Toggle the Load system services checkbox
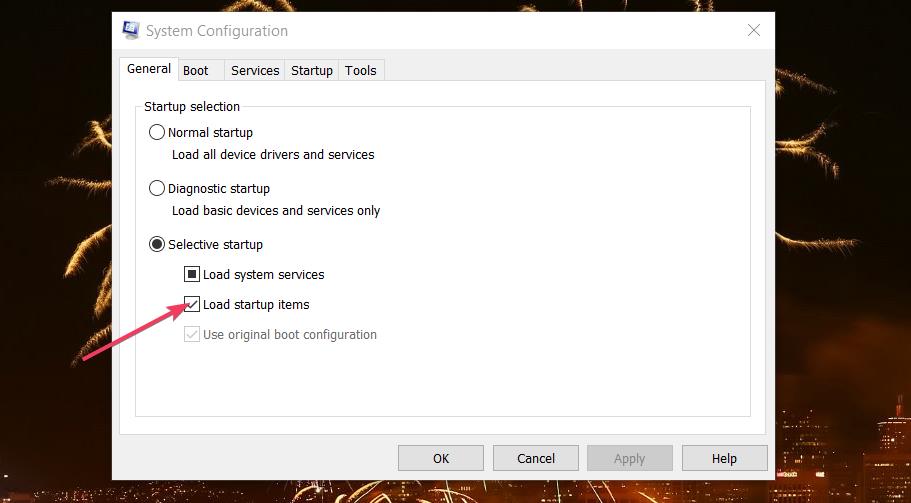 pos(192,274)
